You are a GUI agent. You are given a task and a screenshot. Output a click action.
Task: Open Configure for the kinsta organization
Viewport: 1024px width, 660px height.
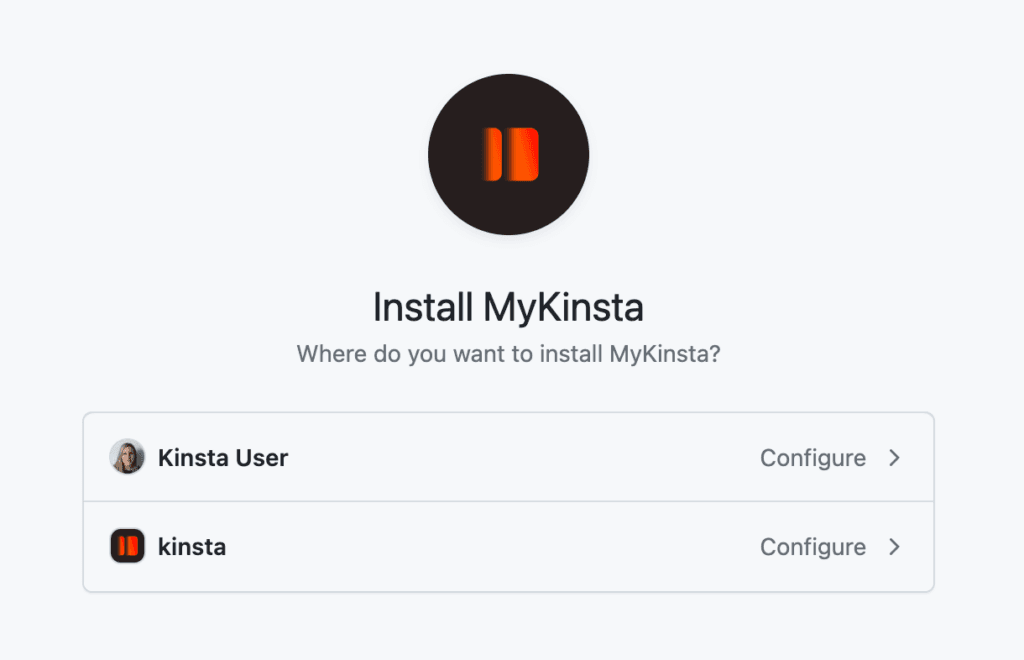point(813,547)
